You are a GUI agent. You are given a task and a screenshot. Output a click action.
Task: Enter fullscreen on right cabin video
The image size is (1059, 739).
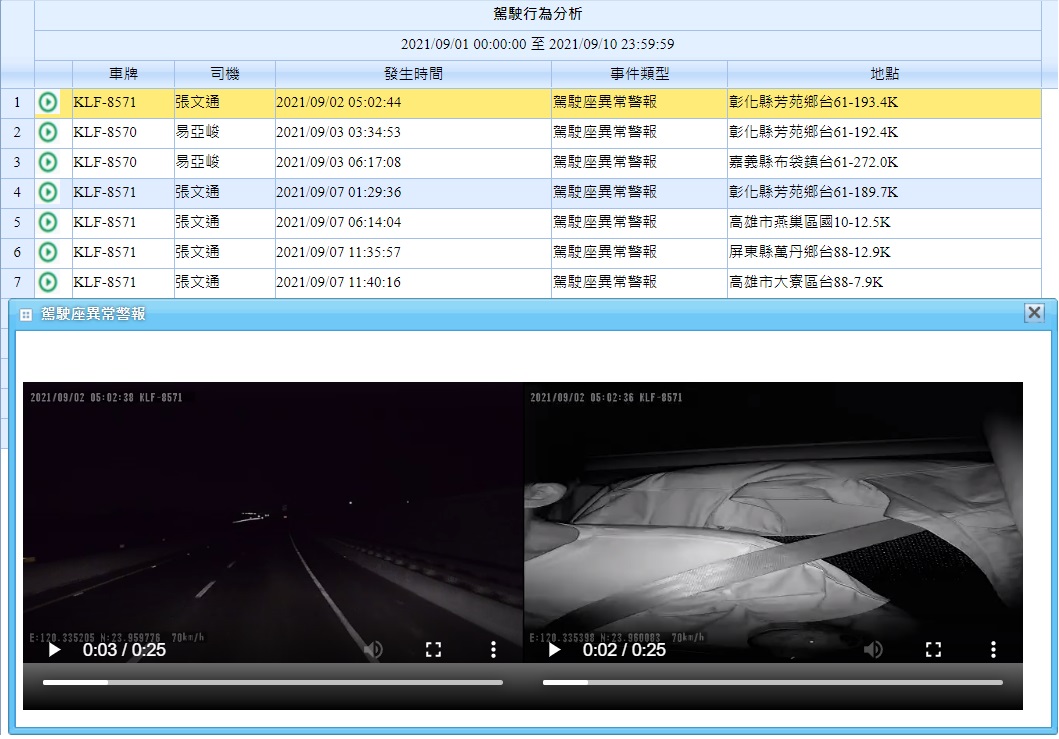(x=933, y=650)
